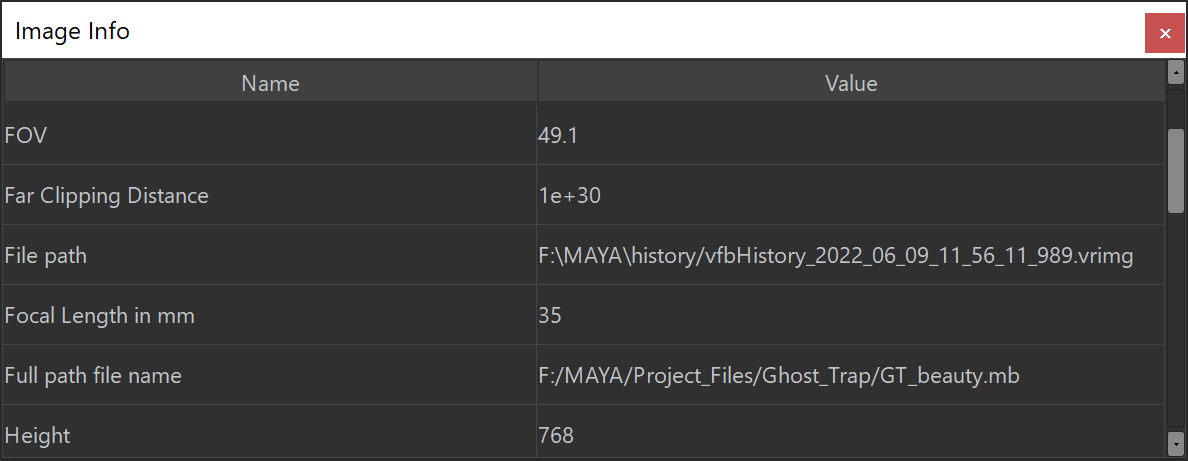Select the Height row label
This screenshot has height=461, width=1188.
(38, 435)
